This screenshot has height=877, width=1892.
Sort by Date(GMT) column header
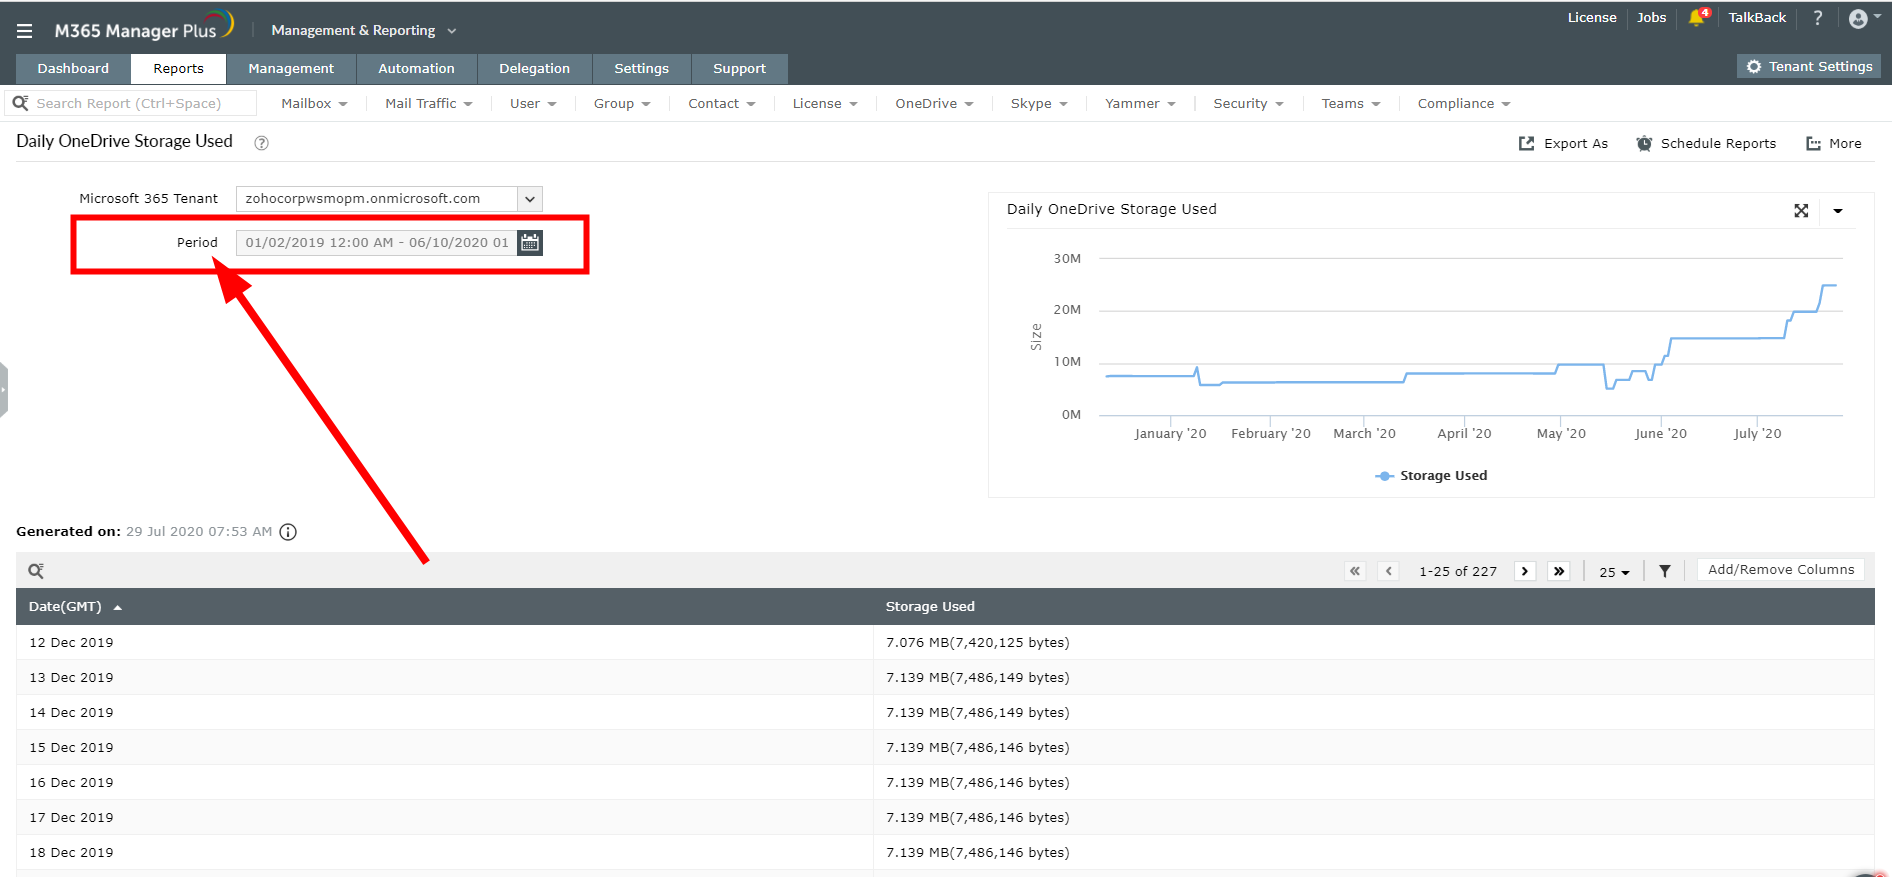tap(75, 606)
